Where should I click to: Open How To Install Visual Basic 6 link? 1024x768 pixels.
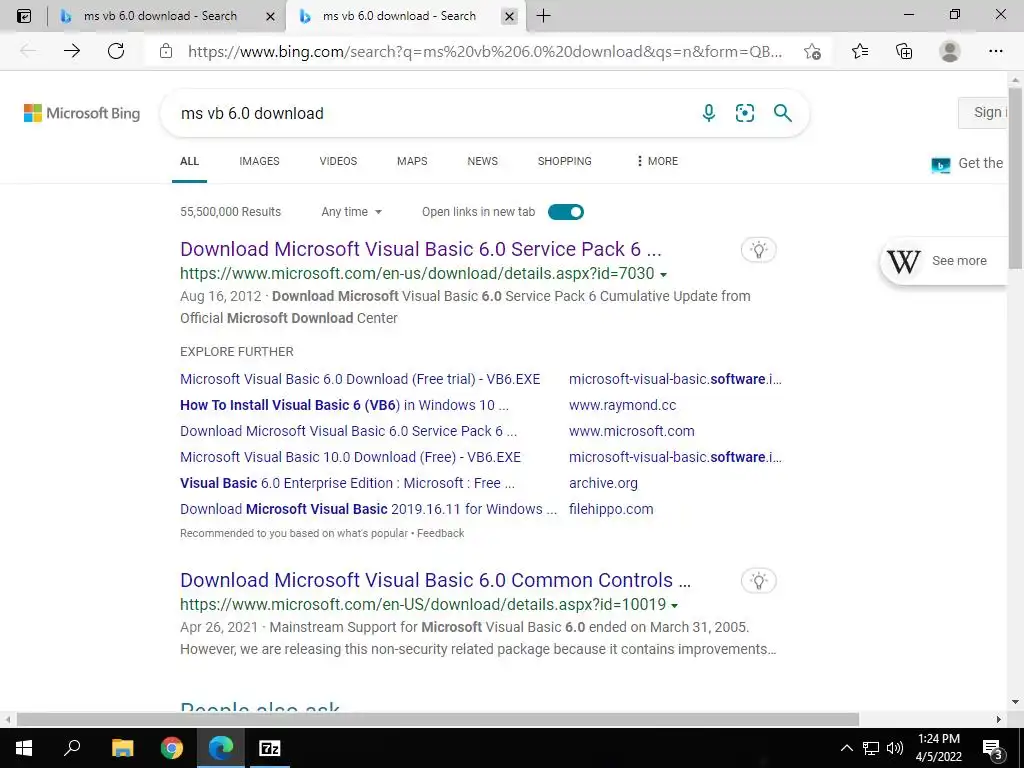pos(344,405)
